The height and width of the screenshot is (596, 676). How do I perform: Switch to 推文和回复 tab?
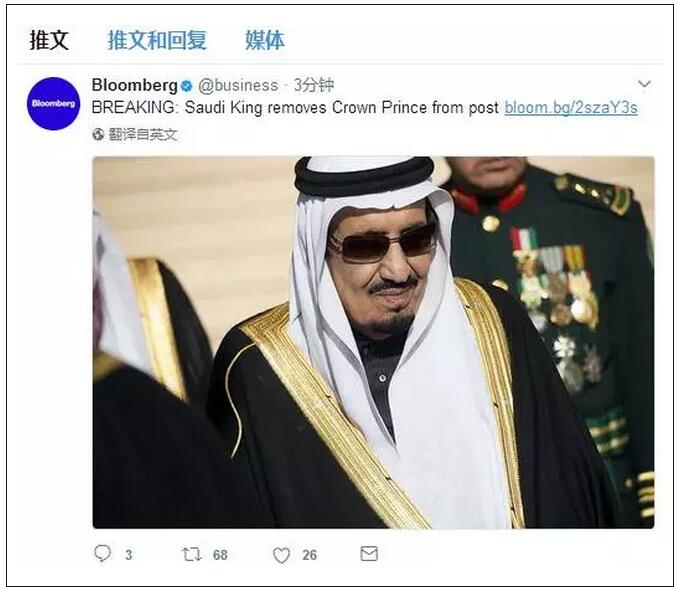pos(157,41)
